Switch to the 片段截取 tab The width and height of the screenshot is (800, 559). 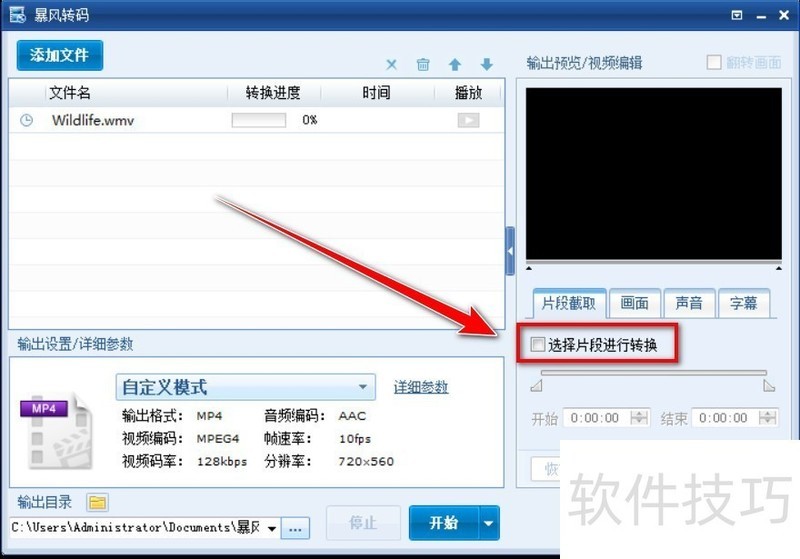point(569,303)
